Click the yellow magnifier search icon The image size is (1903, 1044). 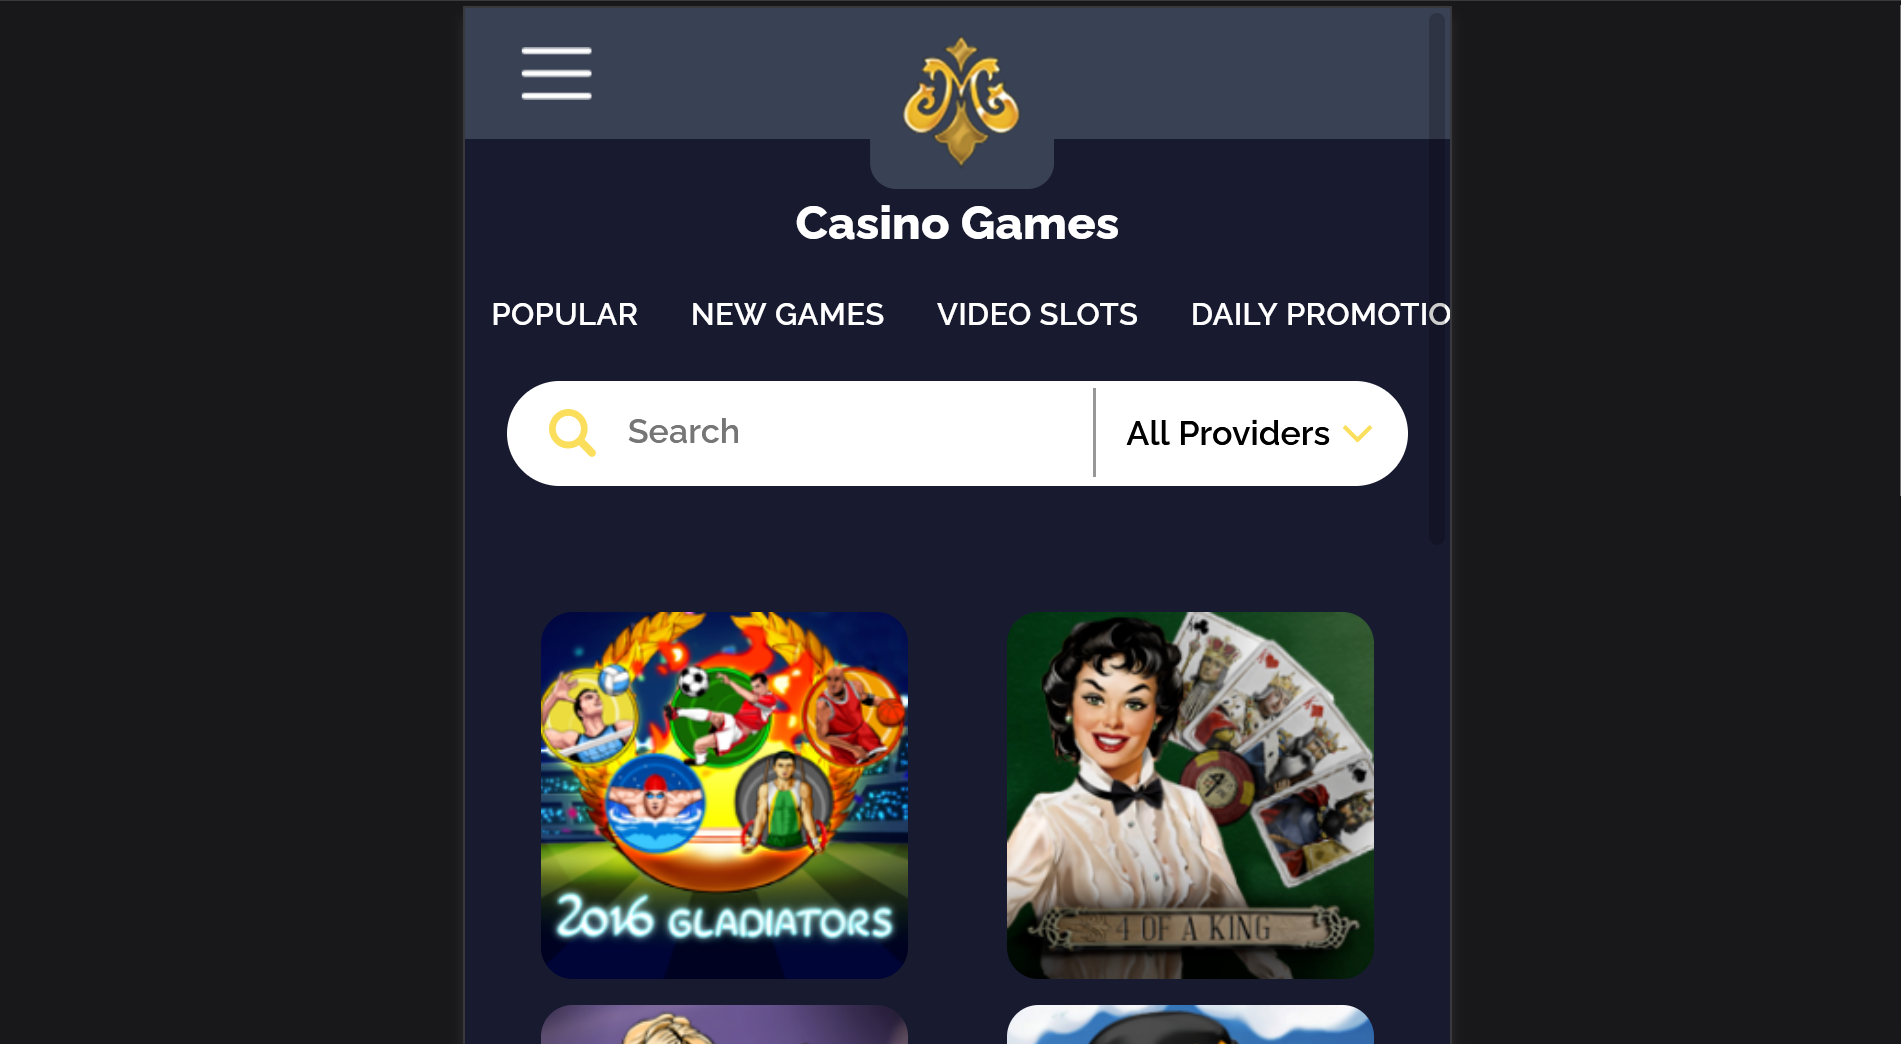coord(572,433)
